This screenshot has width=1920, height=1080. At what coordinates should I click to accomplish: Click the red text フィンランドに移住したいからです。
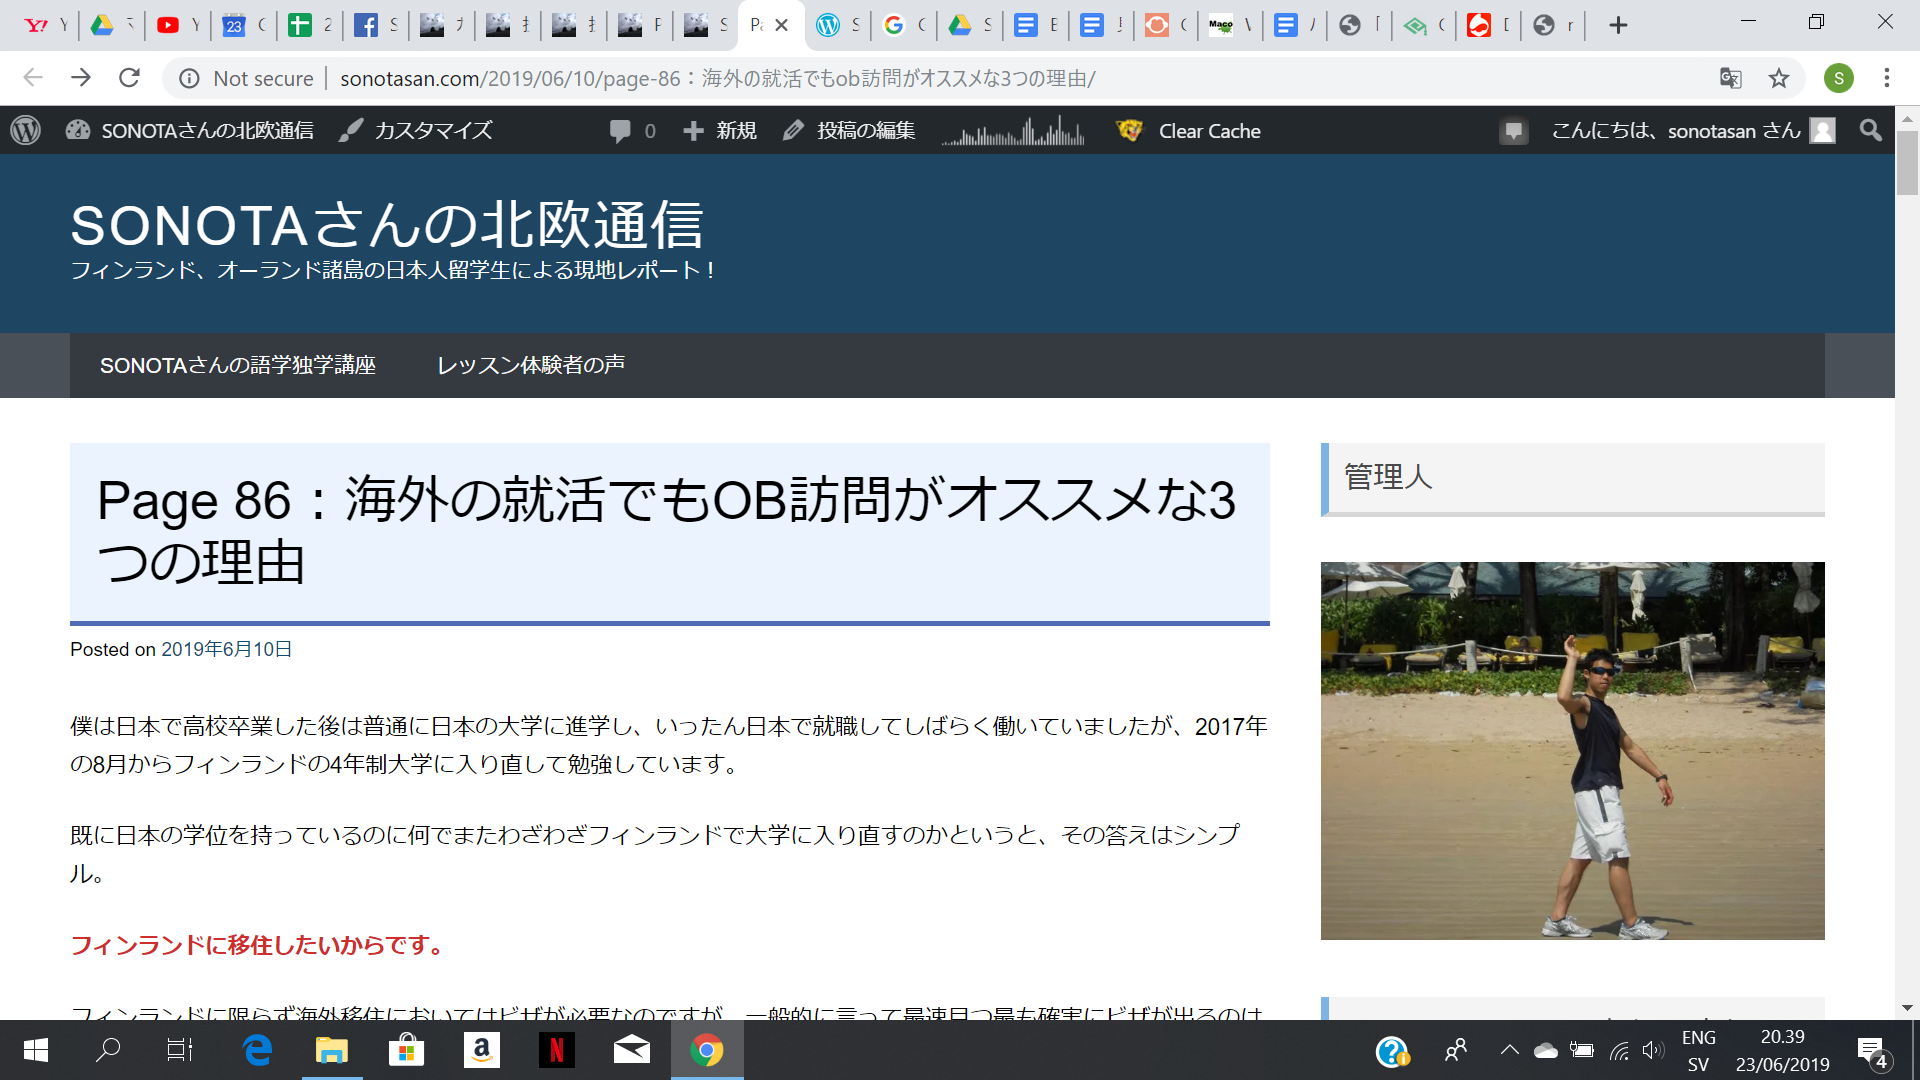[x=258, y=945]
